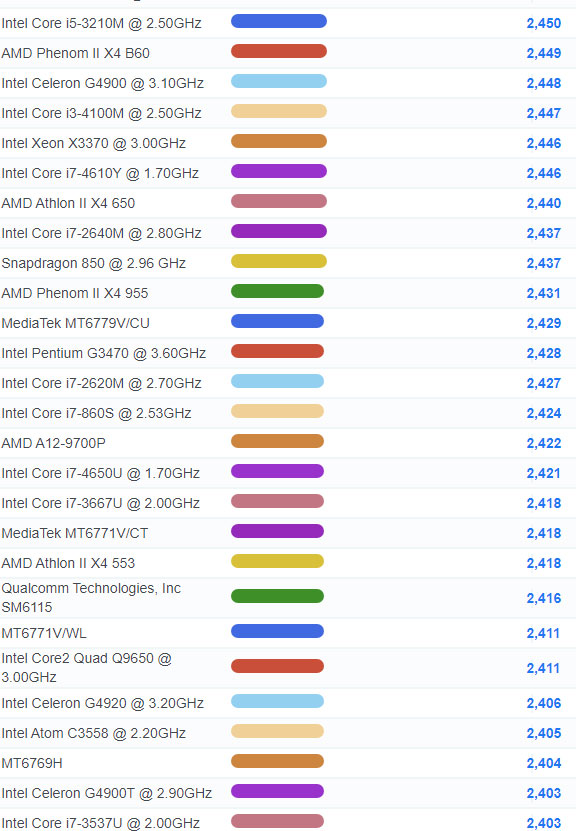This screenshot has width=576, height=831.
Task: Open Intel Core i7-3667U @ 2.00GHz
Action: click(x=100, y=503)
